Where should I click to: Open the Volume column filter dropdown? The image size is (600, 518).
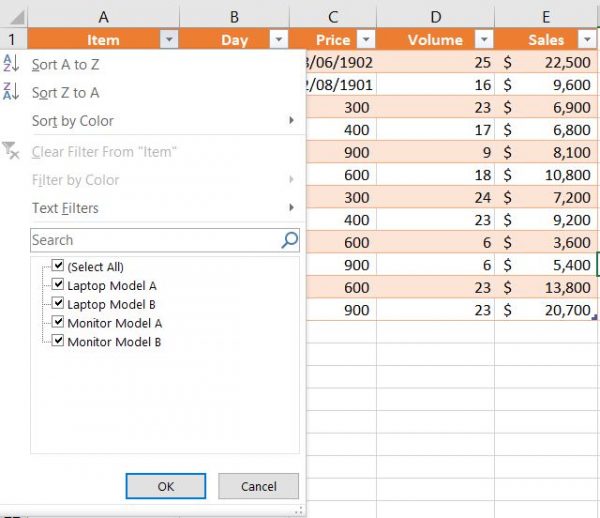[484, 39]
